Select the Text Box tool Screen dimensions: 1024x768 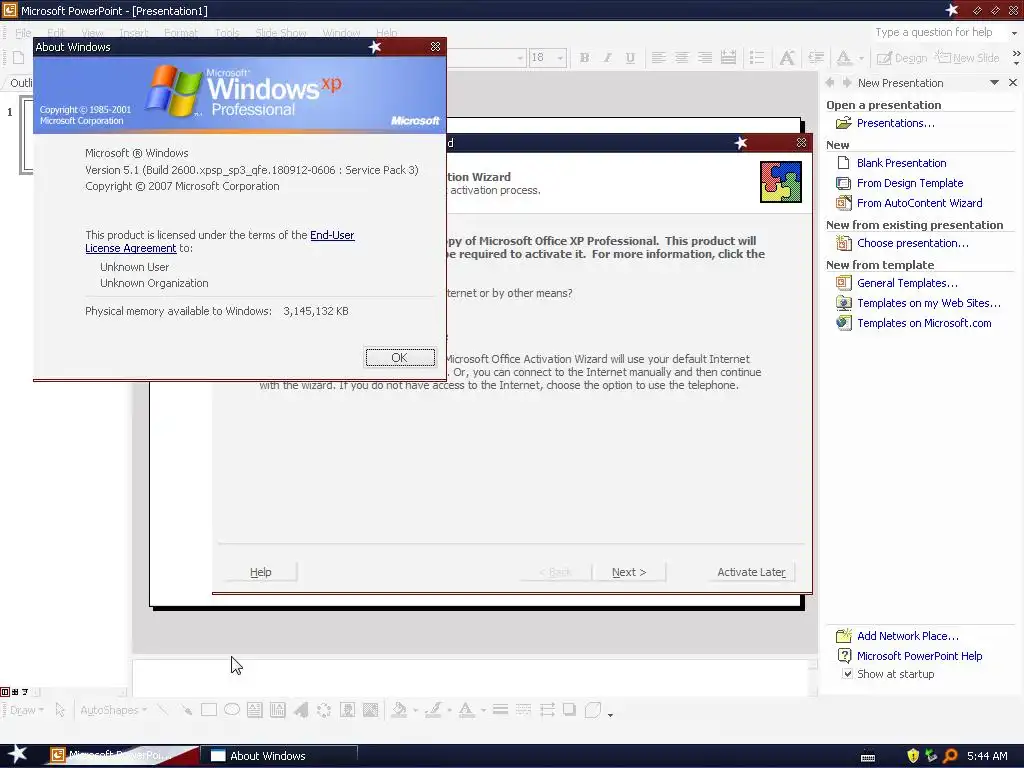tap(255, 710)
